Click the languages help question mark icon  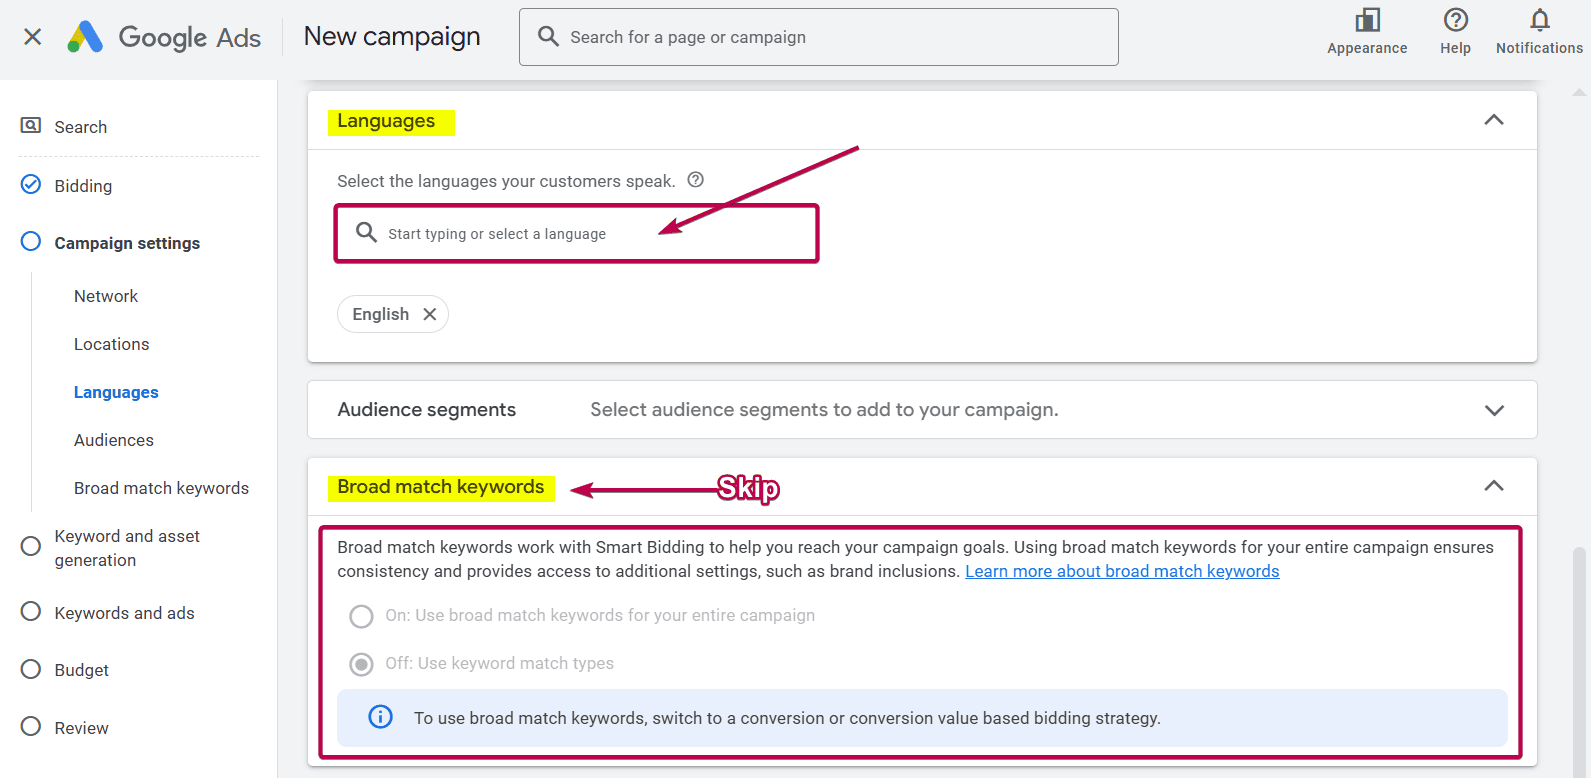[x=696, y=180]
